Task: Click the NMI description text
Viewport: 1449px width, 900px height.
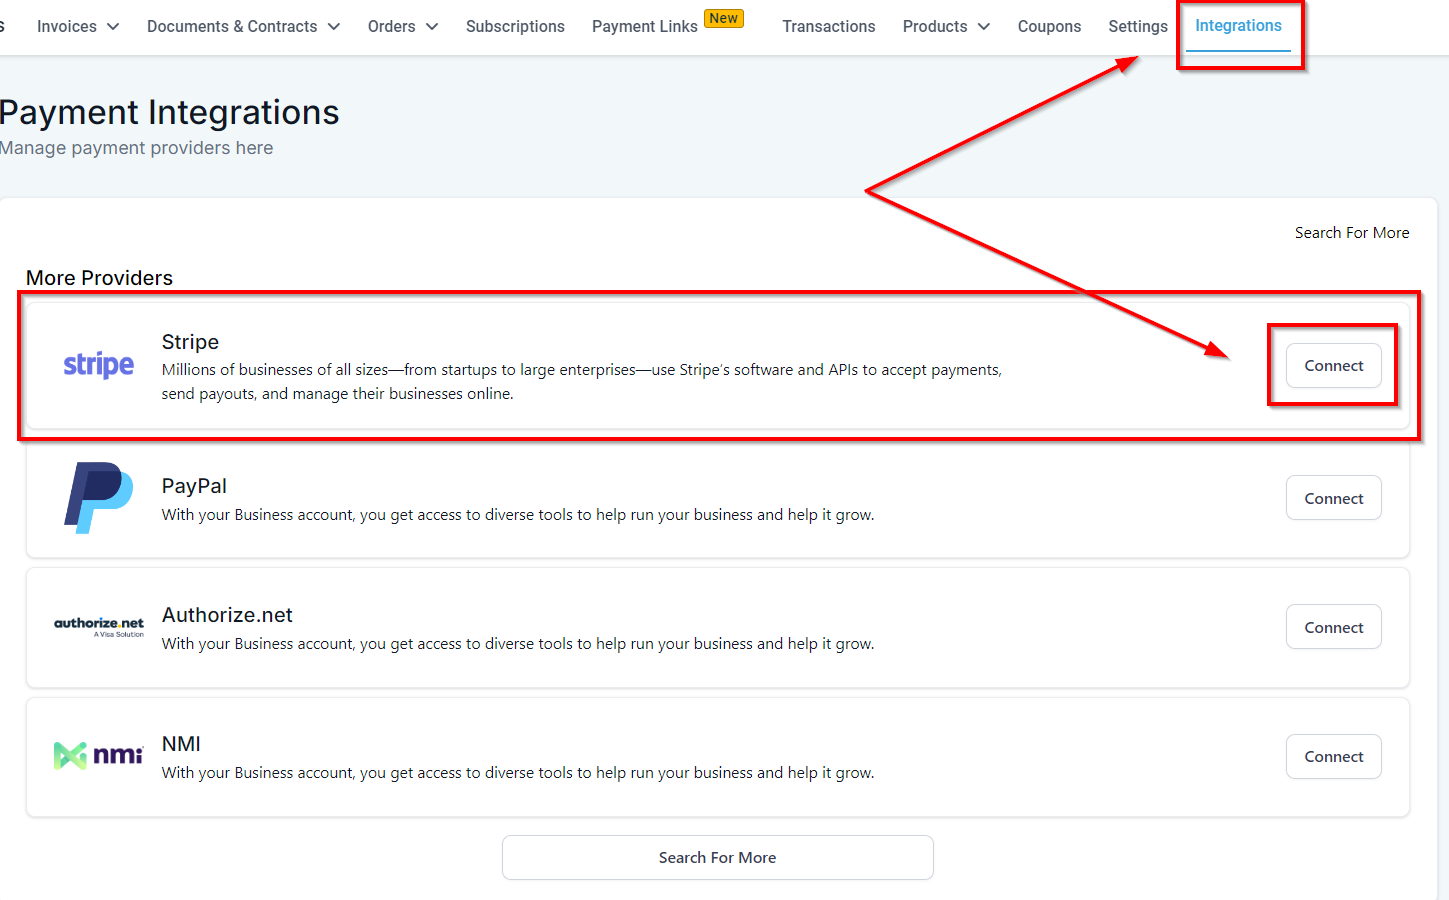Action: [x=518, y=773]
